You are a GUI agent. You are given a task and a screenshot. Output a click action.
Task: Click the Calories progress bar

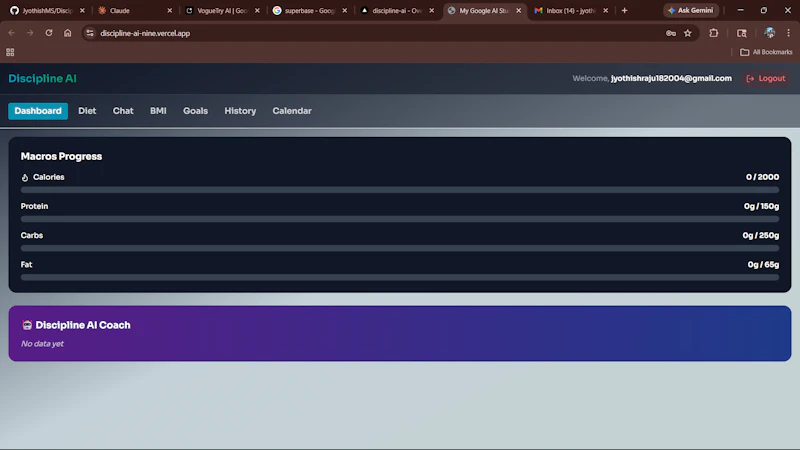click(x=400, y=190)
